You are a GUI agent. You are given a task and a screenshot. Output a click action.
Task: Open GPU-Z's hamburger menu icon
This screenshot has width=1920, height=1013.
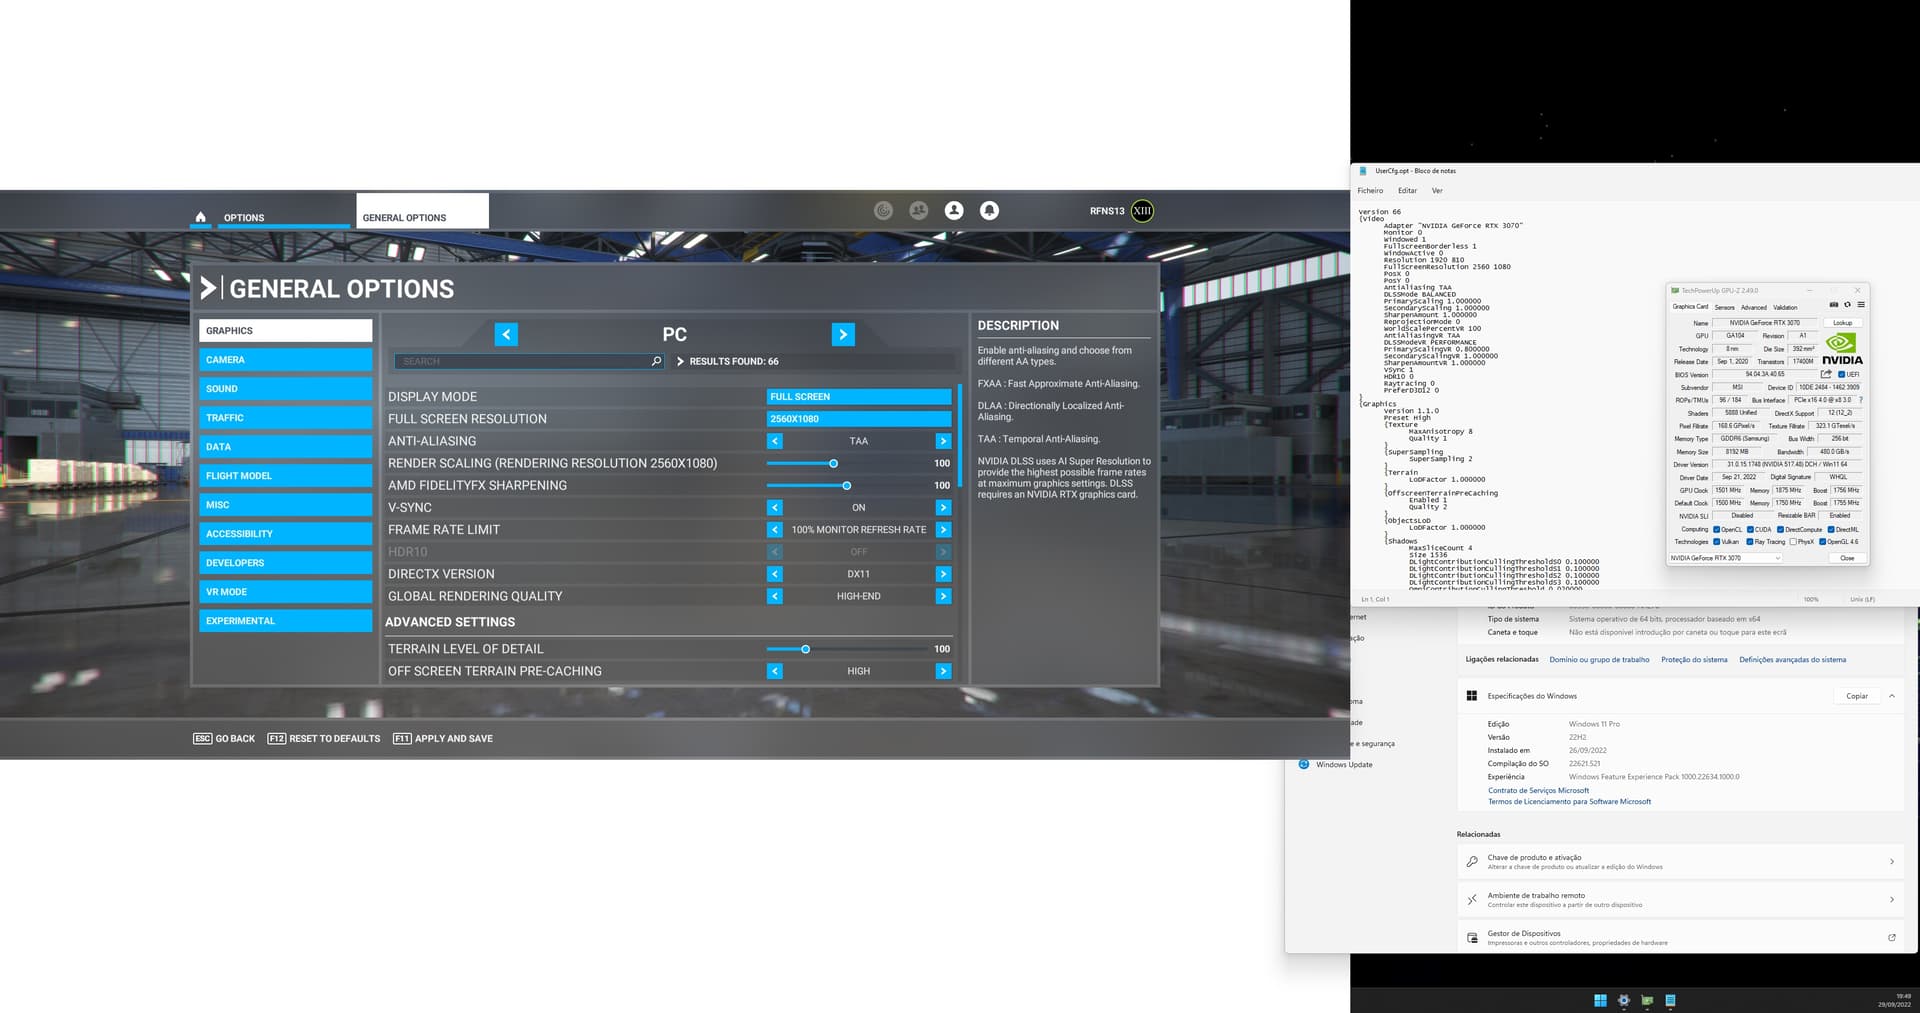click(x=1861, y=304)
